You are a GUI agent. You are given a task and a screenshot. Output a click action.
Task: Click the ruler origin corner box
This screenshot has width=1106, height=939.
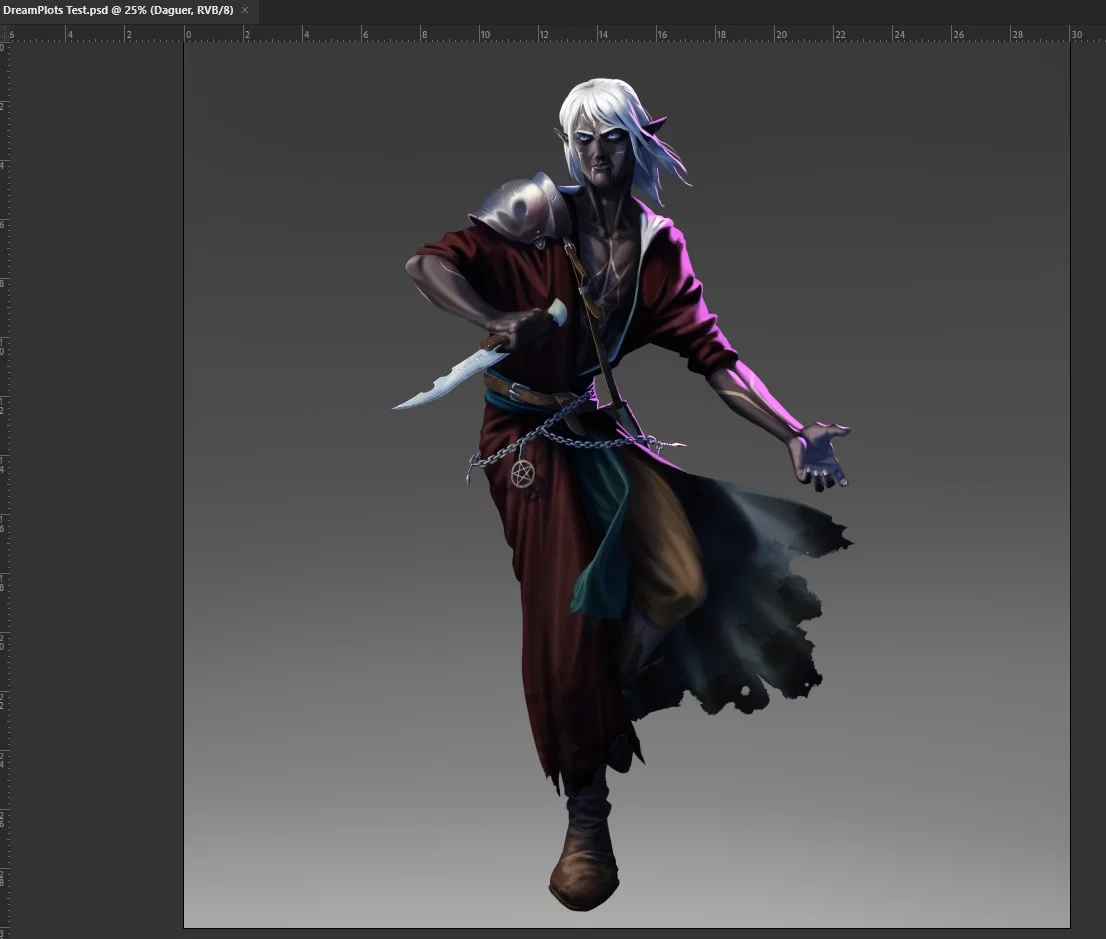click(4, 33)
